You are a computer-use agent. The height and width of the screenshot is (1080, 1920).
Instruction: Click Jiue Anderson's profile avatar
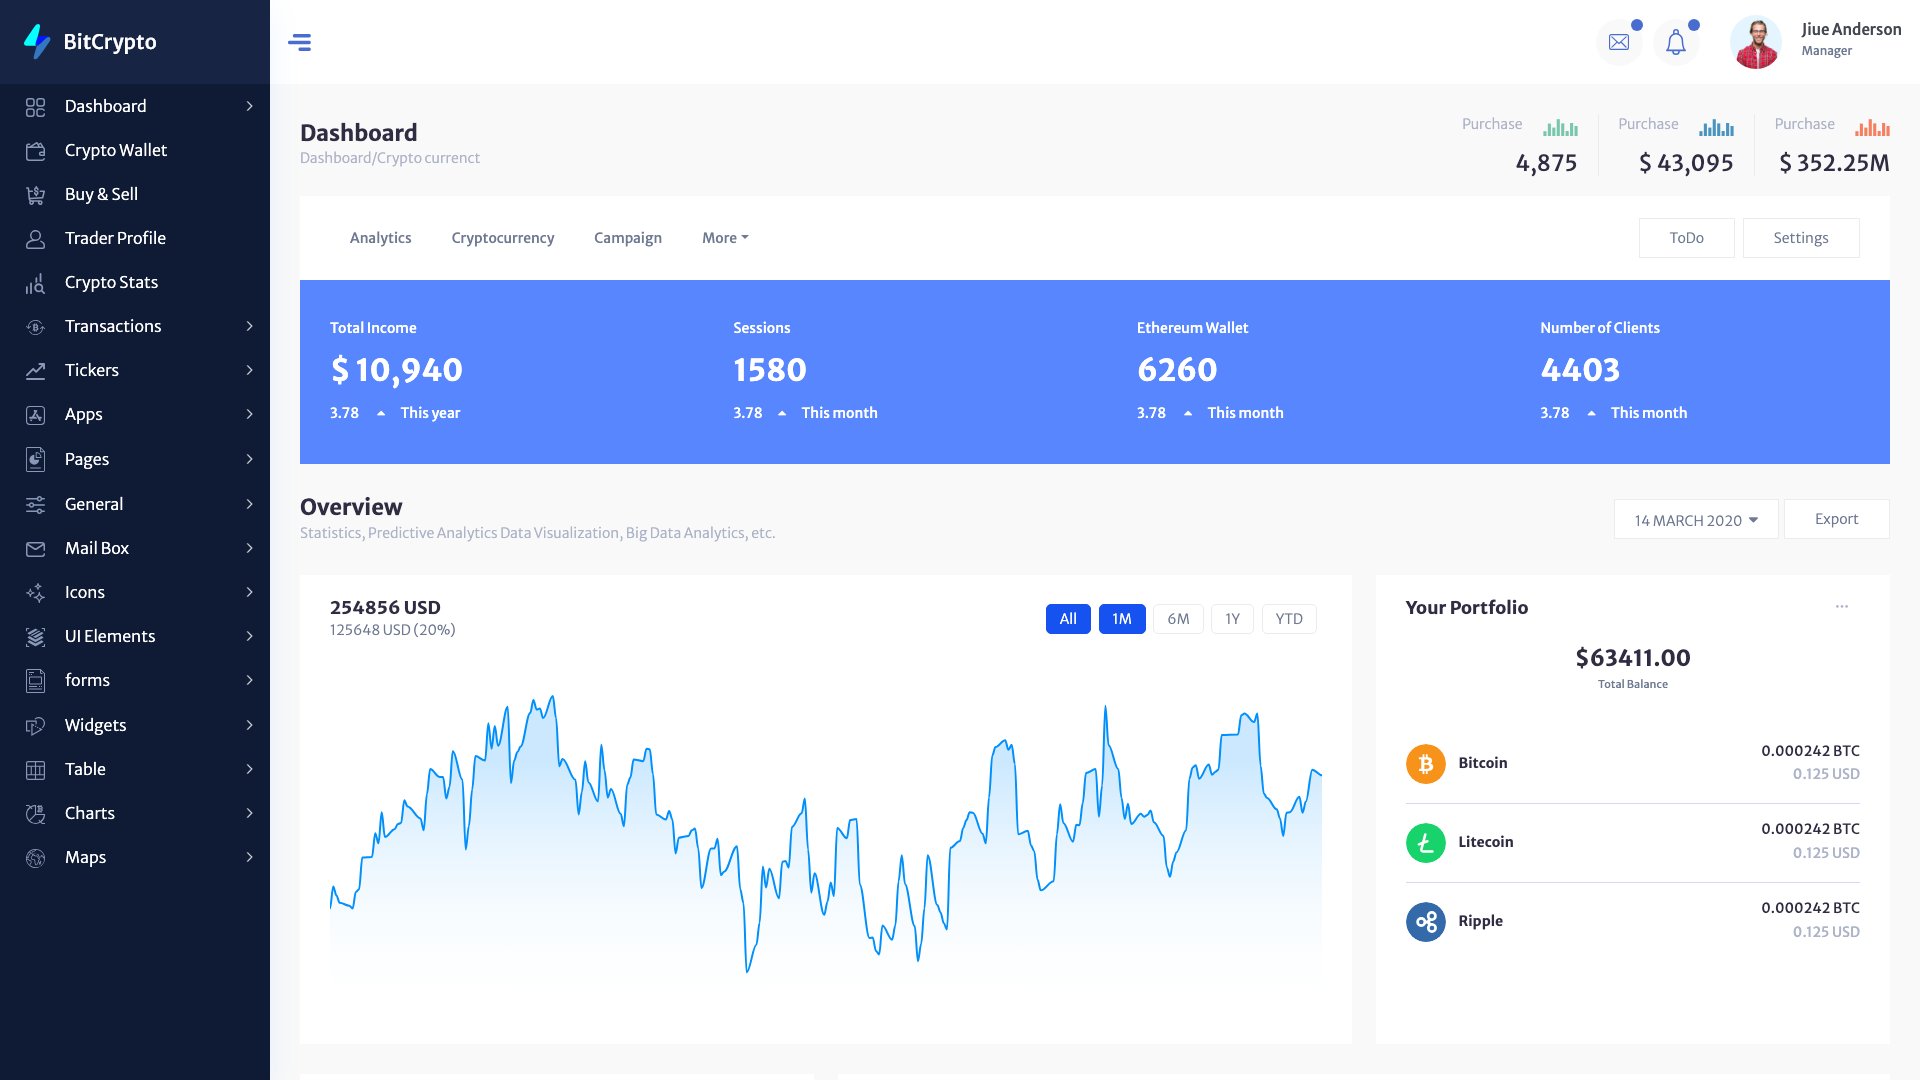[x=1756, y=42]
